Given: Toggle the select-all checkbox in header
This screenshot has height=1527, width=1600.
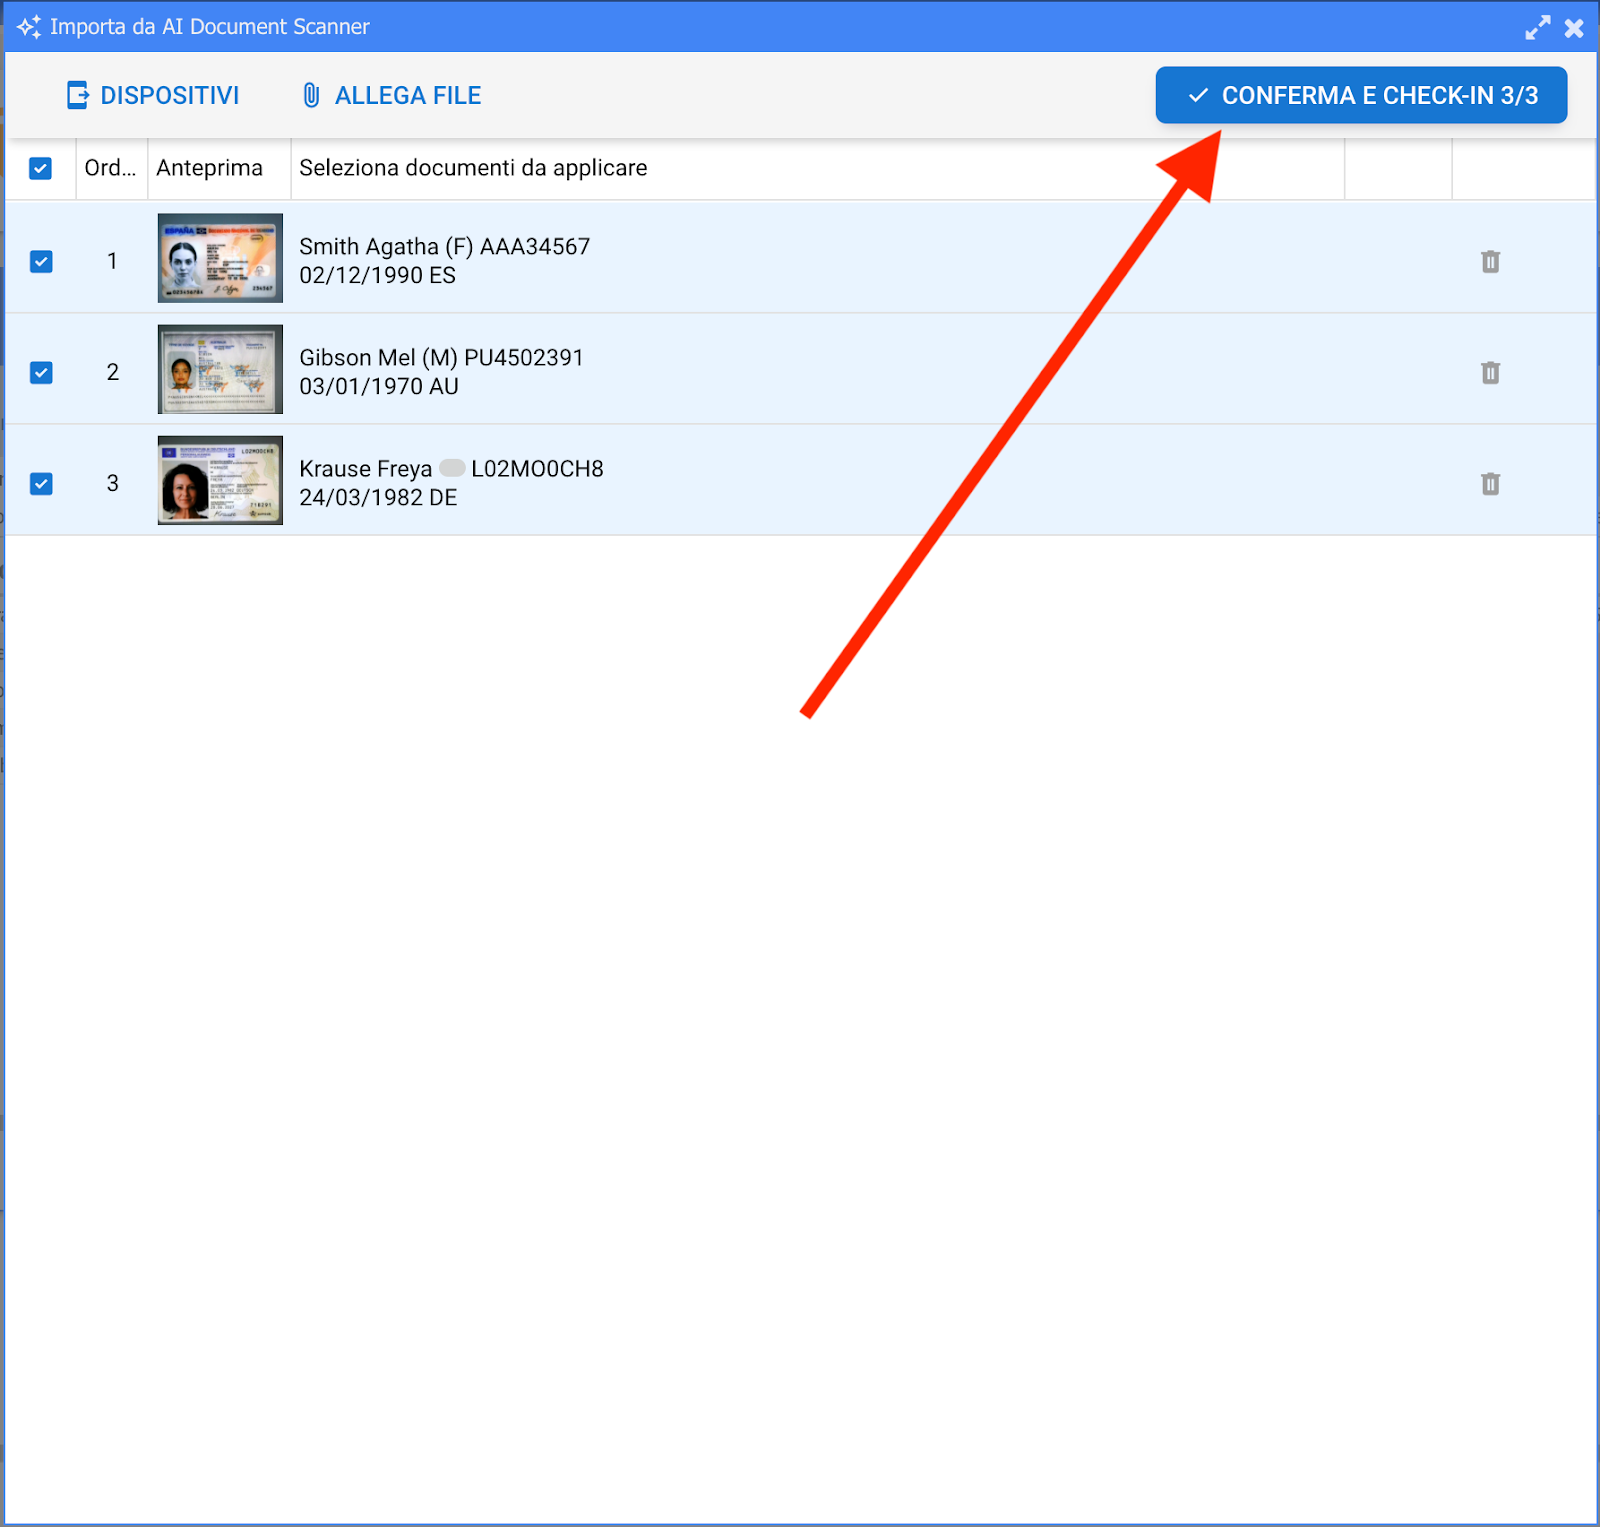Looking at the screenshot, I should 41,168.
